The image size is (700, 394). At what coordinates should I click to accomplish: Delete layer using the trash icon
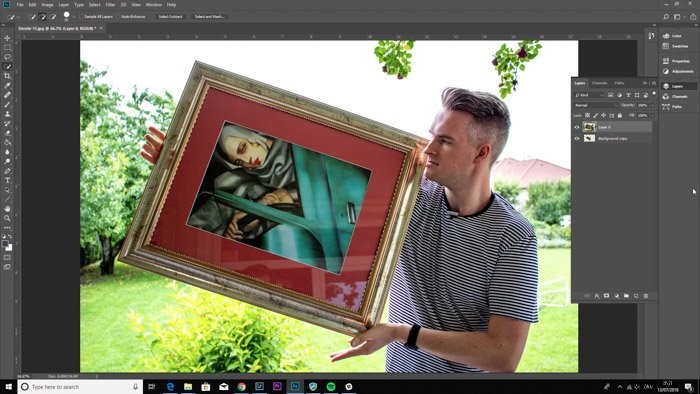[x=646, y=296]
